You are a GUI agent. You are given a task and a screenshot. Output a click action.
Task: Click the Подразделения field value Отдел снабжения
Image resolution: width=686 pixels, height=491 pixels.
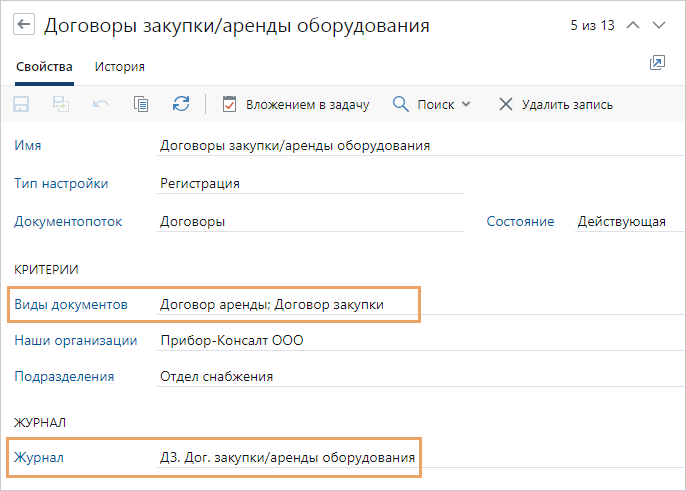pos(216,377)
